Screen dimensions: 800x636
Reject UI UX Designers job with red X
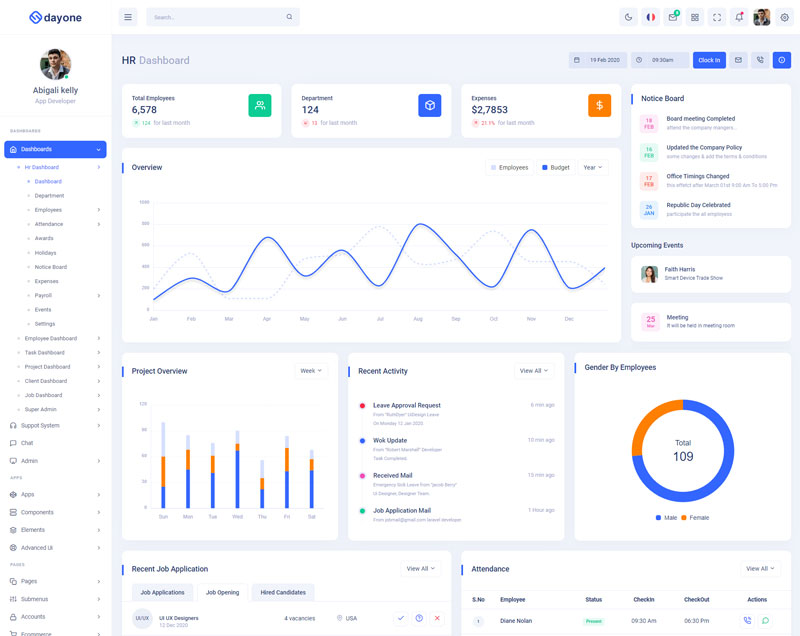pos(437,618)
